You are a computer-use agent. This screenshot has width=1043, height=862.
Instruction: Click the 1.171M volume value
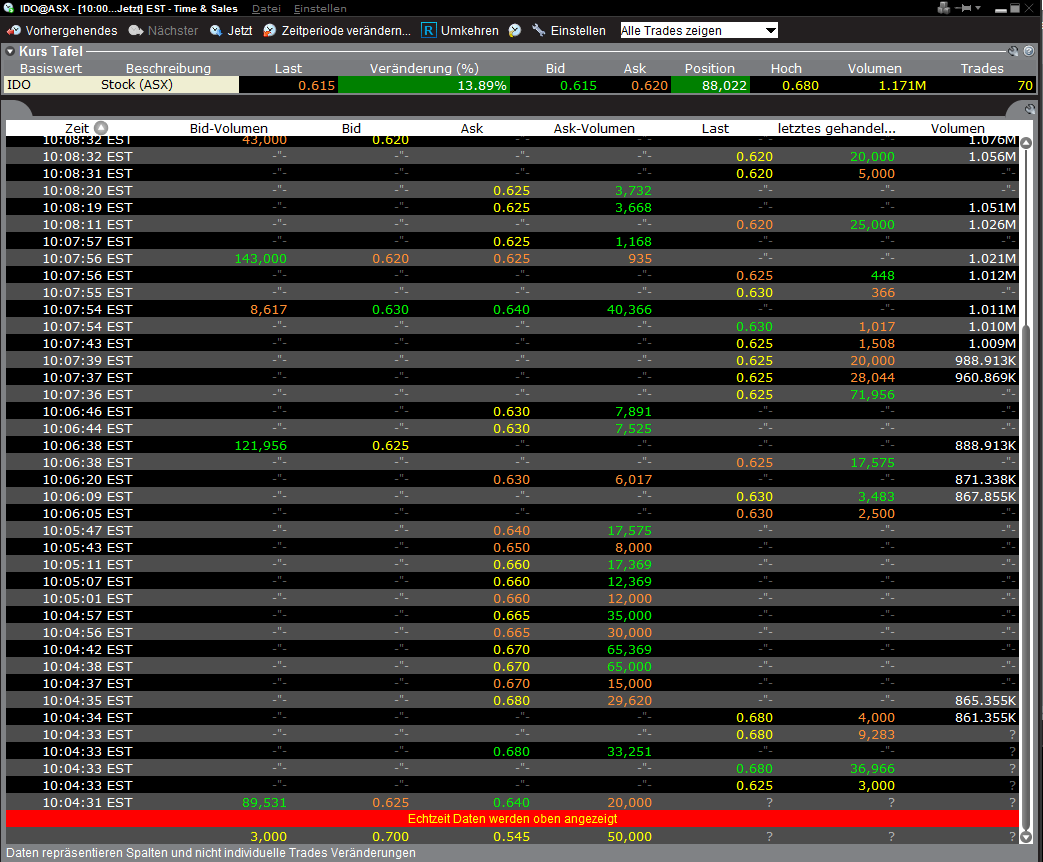902,85
